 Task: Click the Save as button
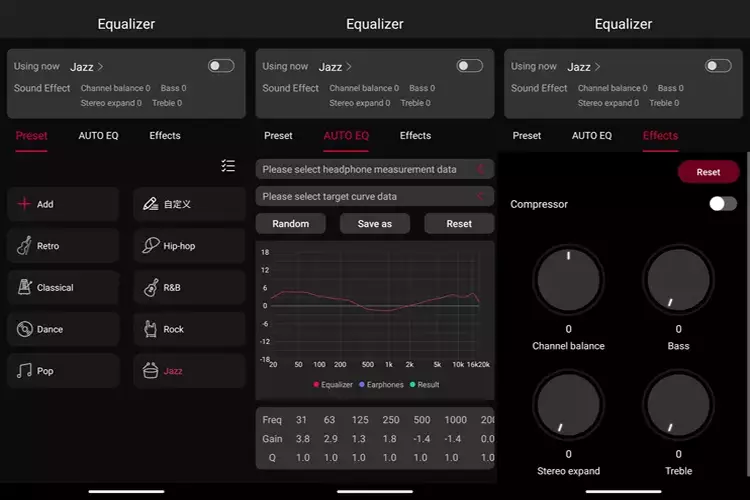click(375, 223)
